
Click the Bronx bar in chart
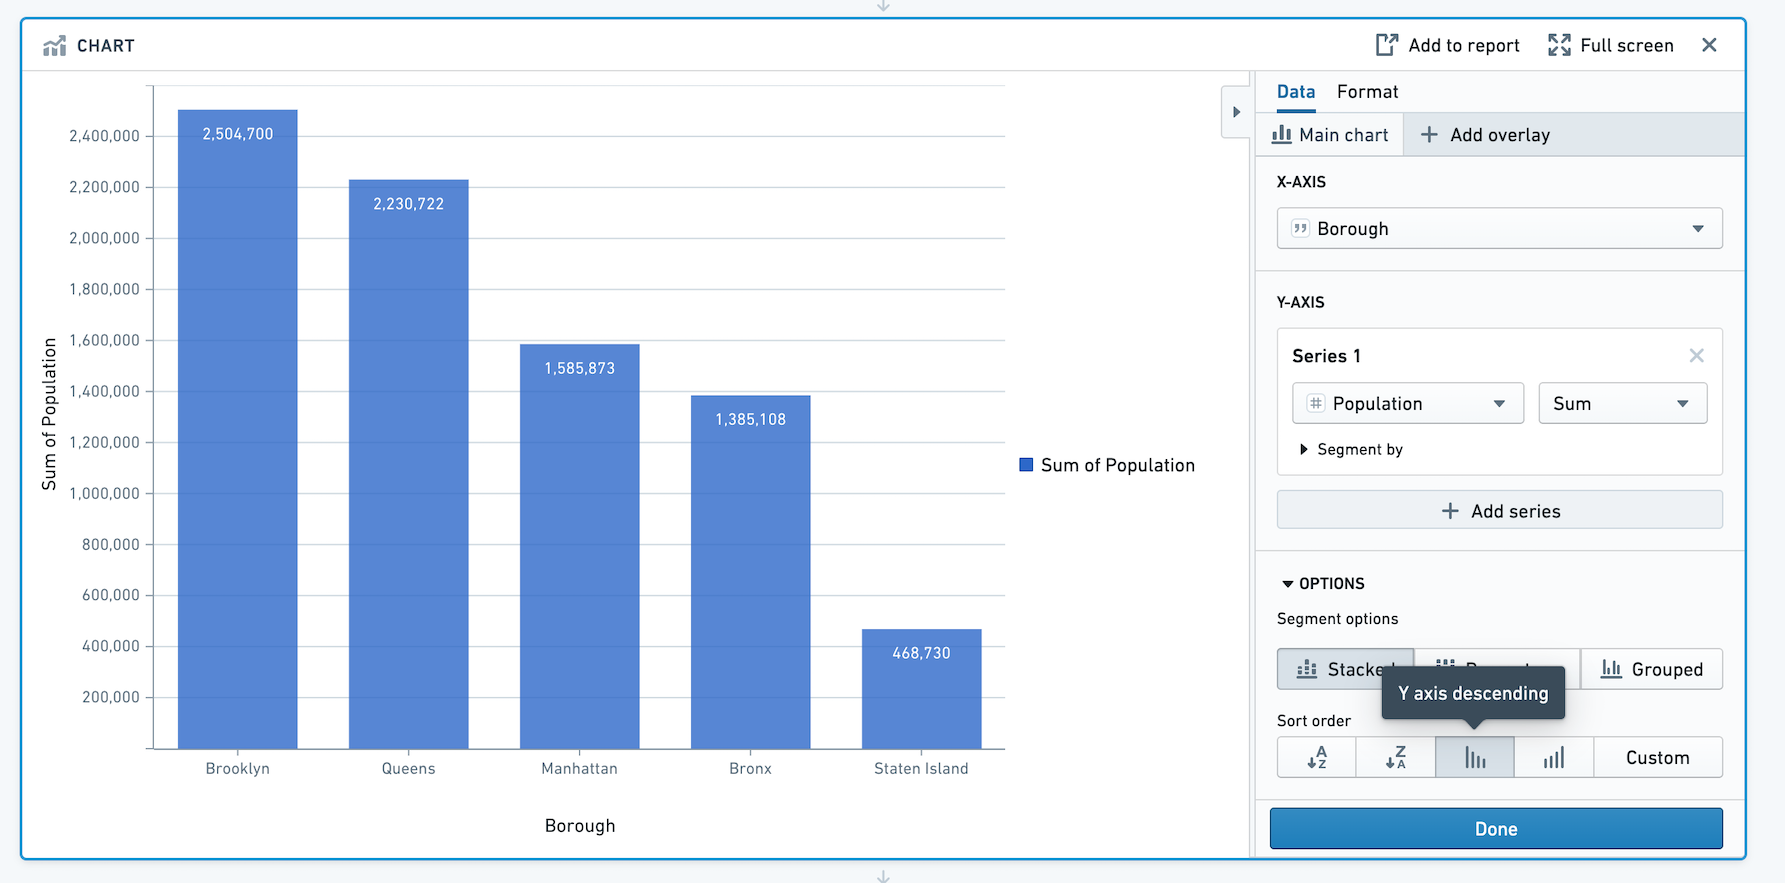[751, 572]
